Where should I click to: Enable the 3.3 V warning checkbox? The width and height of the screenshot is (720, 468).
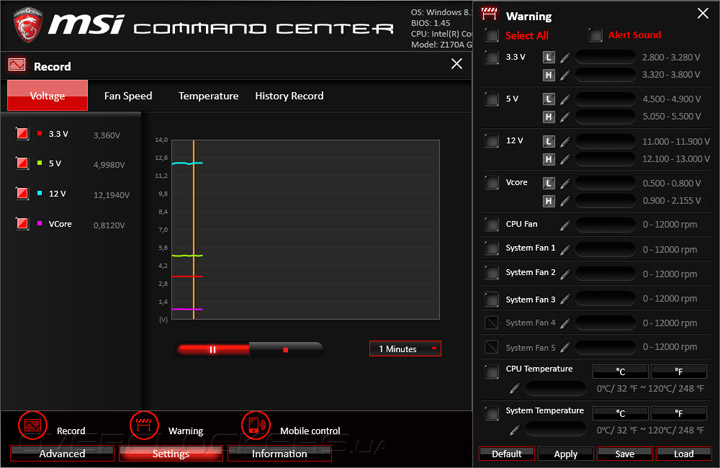(492, 58)
